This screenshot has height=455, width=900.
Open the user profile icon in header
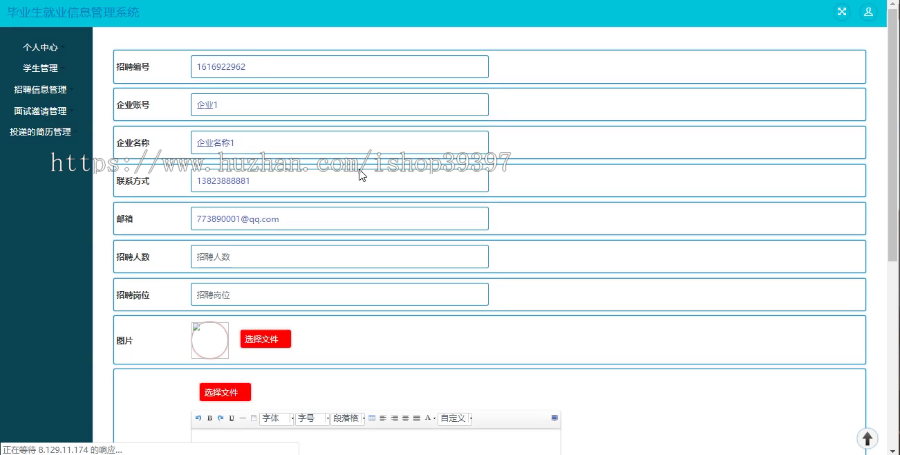(868, 11)
